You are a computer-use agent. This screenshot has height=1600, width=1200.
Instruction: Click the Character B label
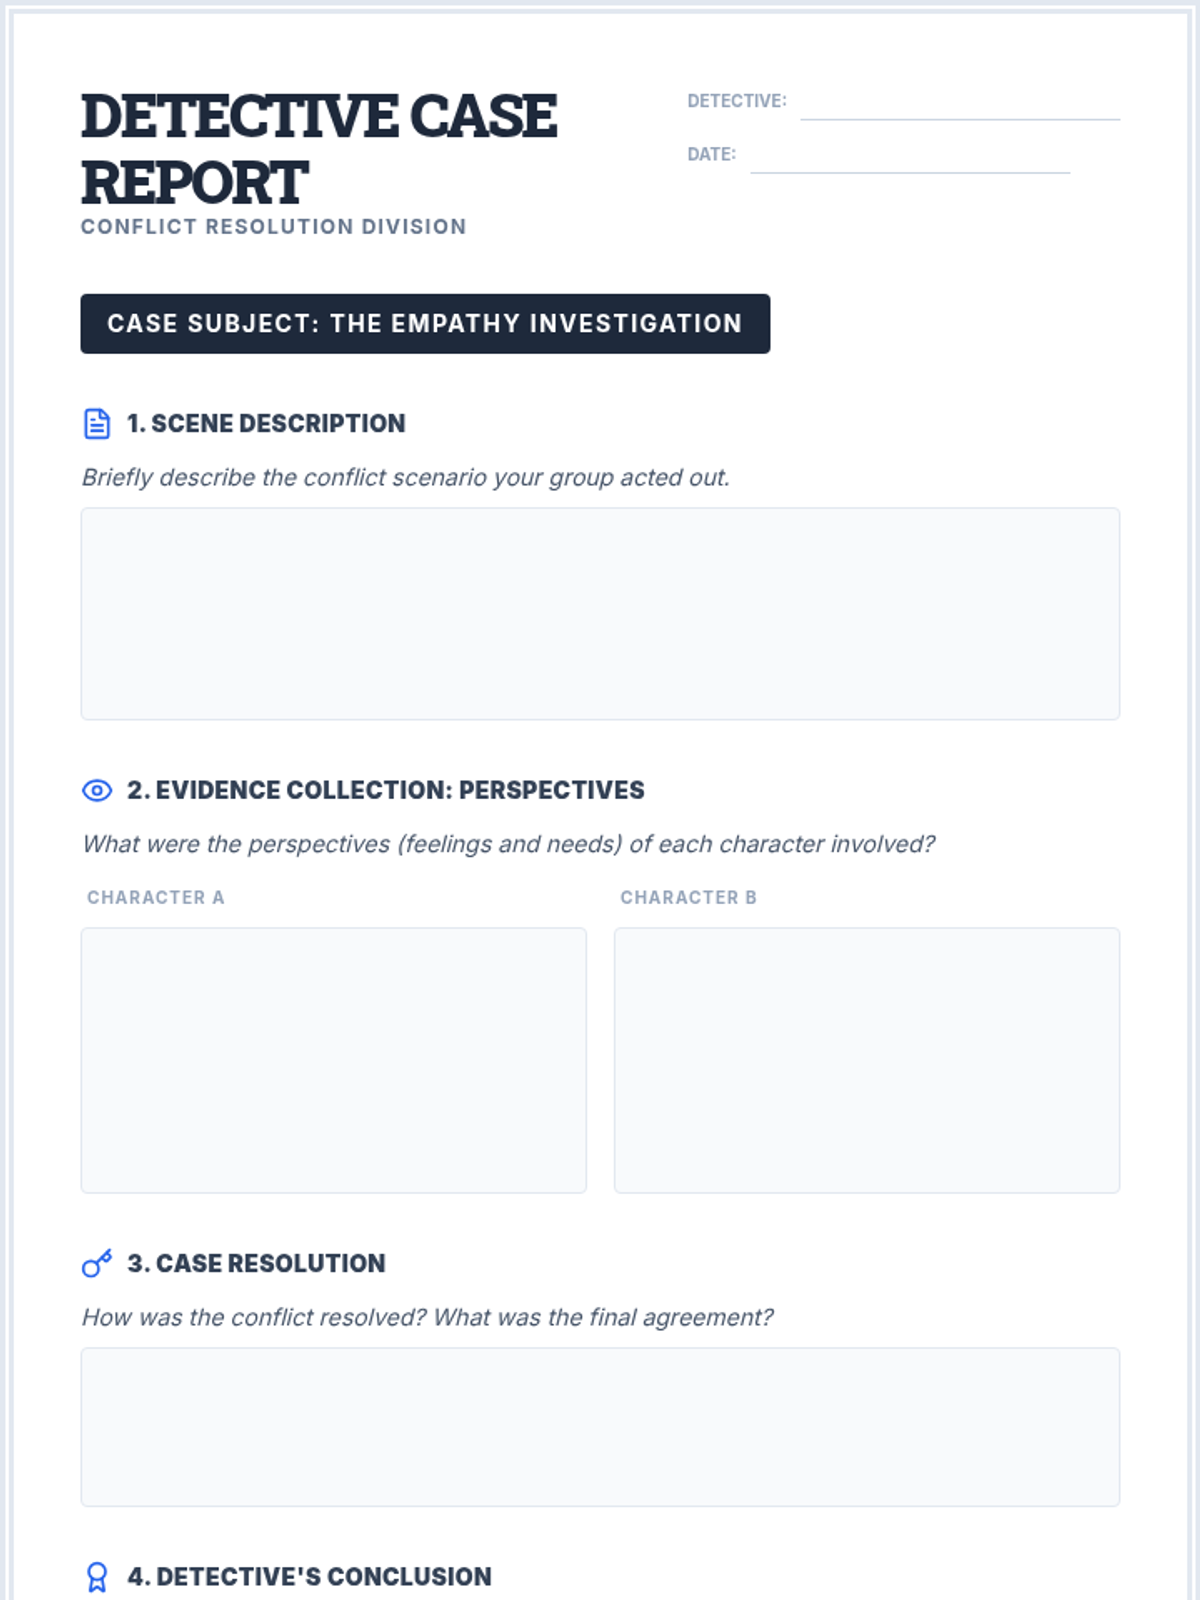(688, 898)
